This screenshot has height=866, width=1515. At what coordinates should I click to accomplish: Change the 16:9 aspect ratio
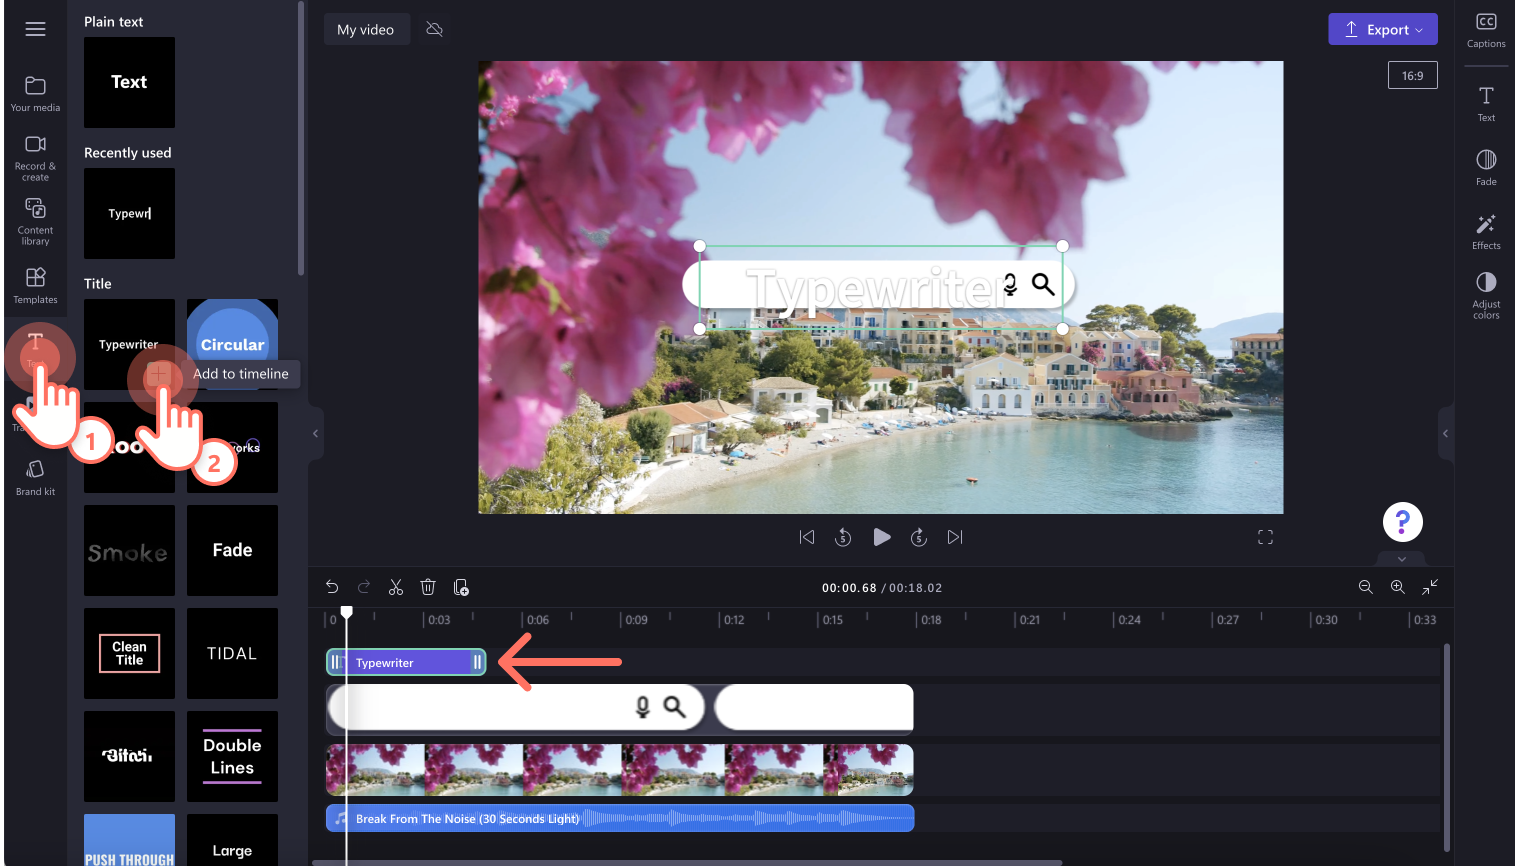pyautogui.click(x=1412, y=75)
